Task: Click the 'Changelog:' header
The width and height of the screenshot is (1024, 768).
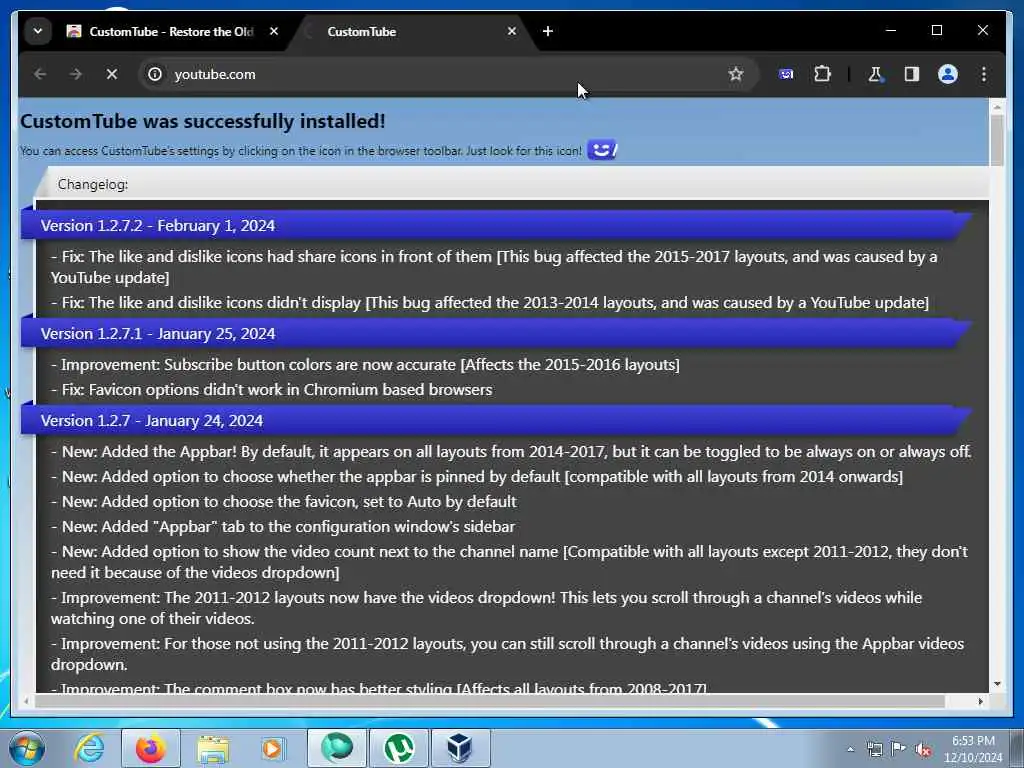Action: click(x=93, y=184)
